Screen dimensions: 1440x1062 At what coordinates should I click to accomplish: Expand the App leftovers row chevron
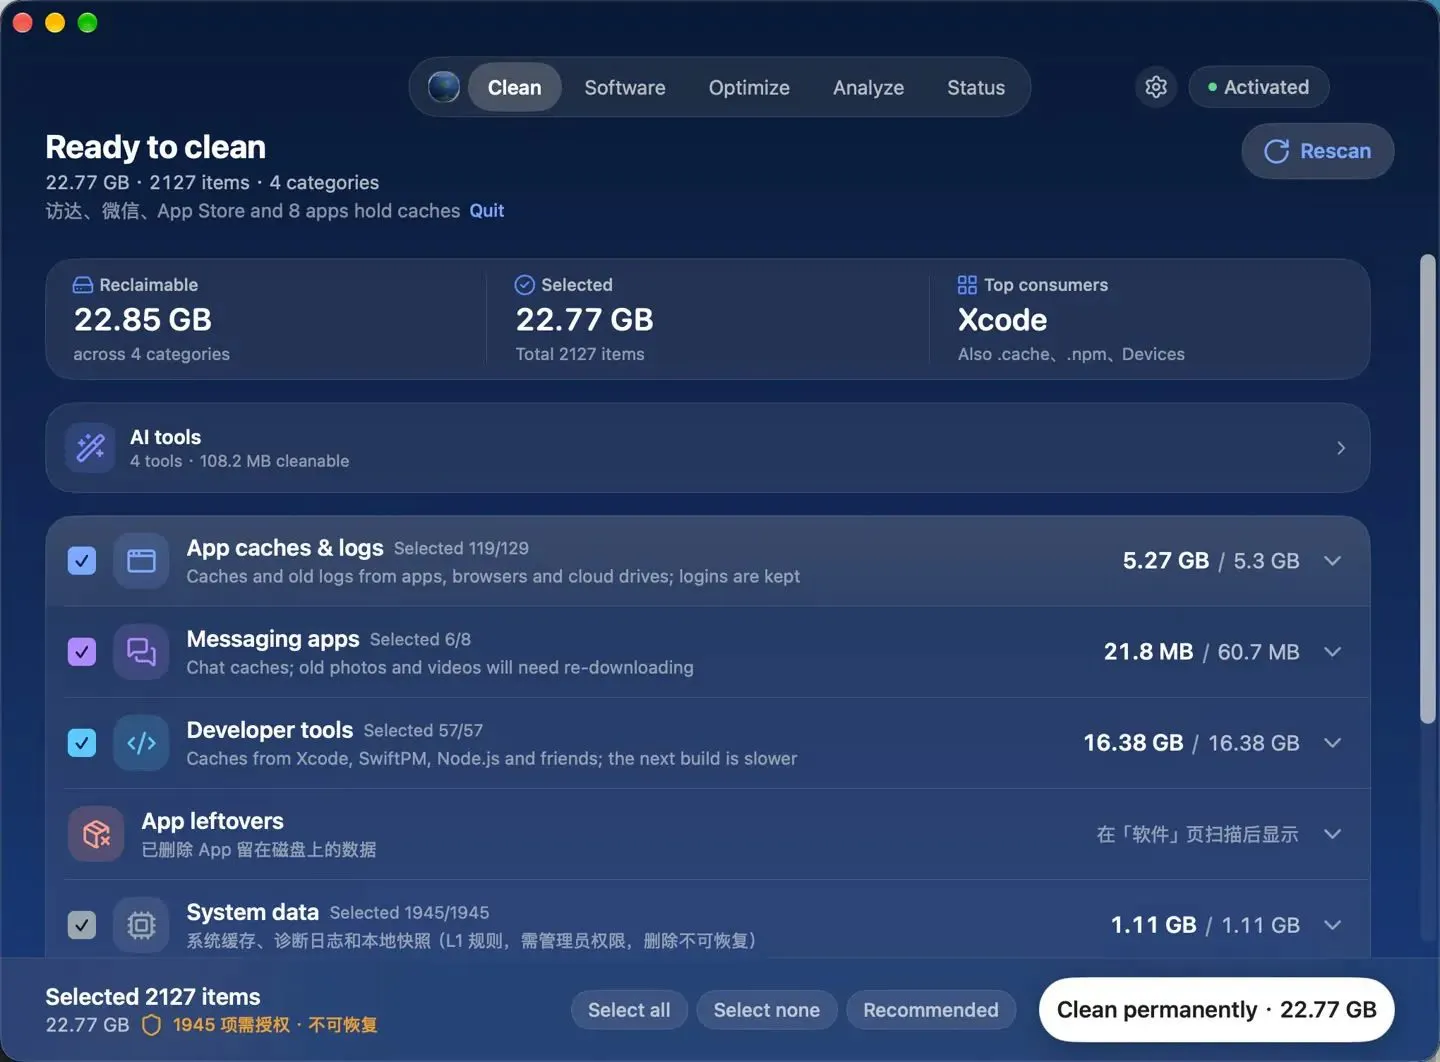[x=1332, y=834]
